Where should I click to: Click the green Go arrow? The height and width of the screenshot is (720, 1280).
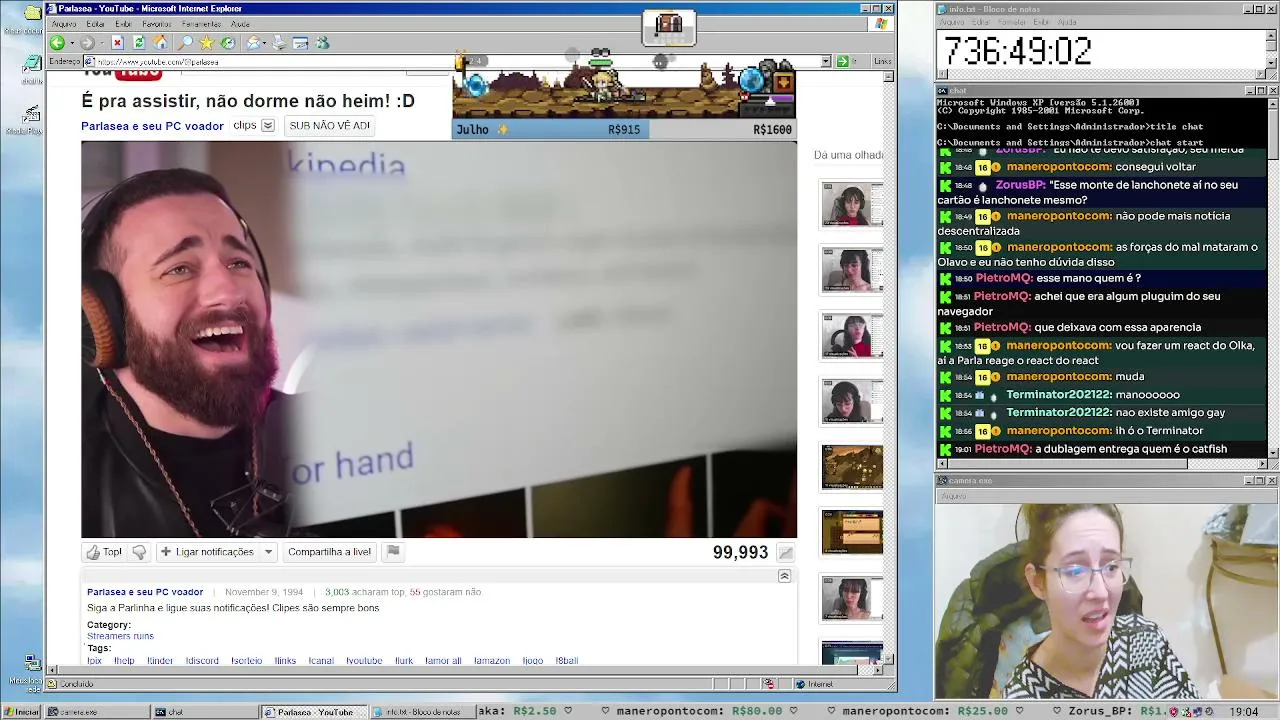tap(842, 61)
